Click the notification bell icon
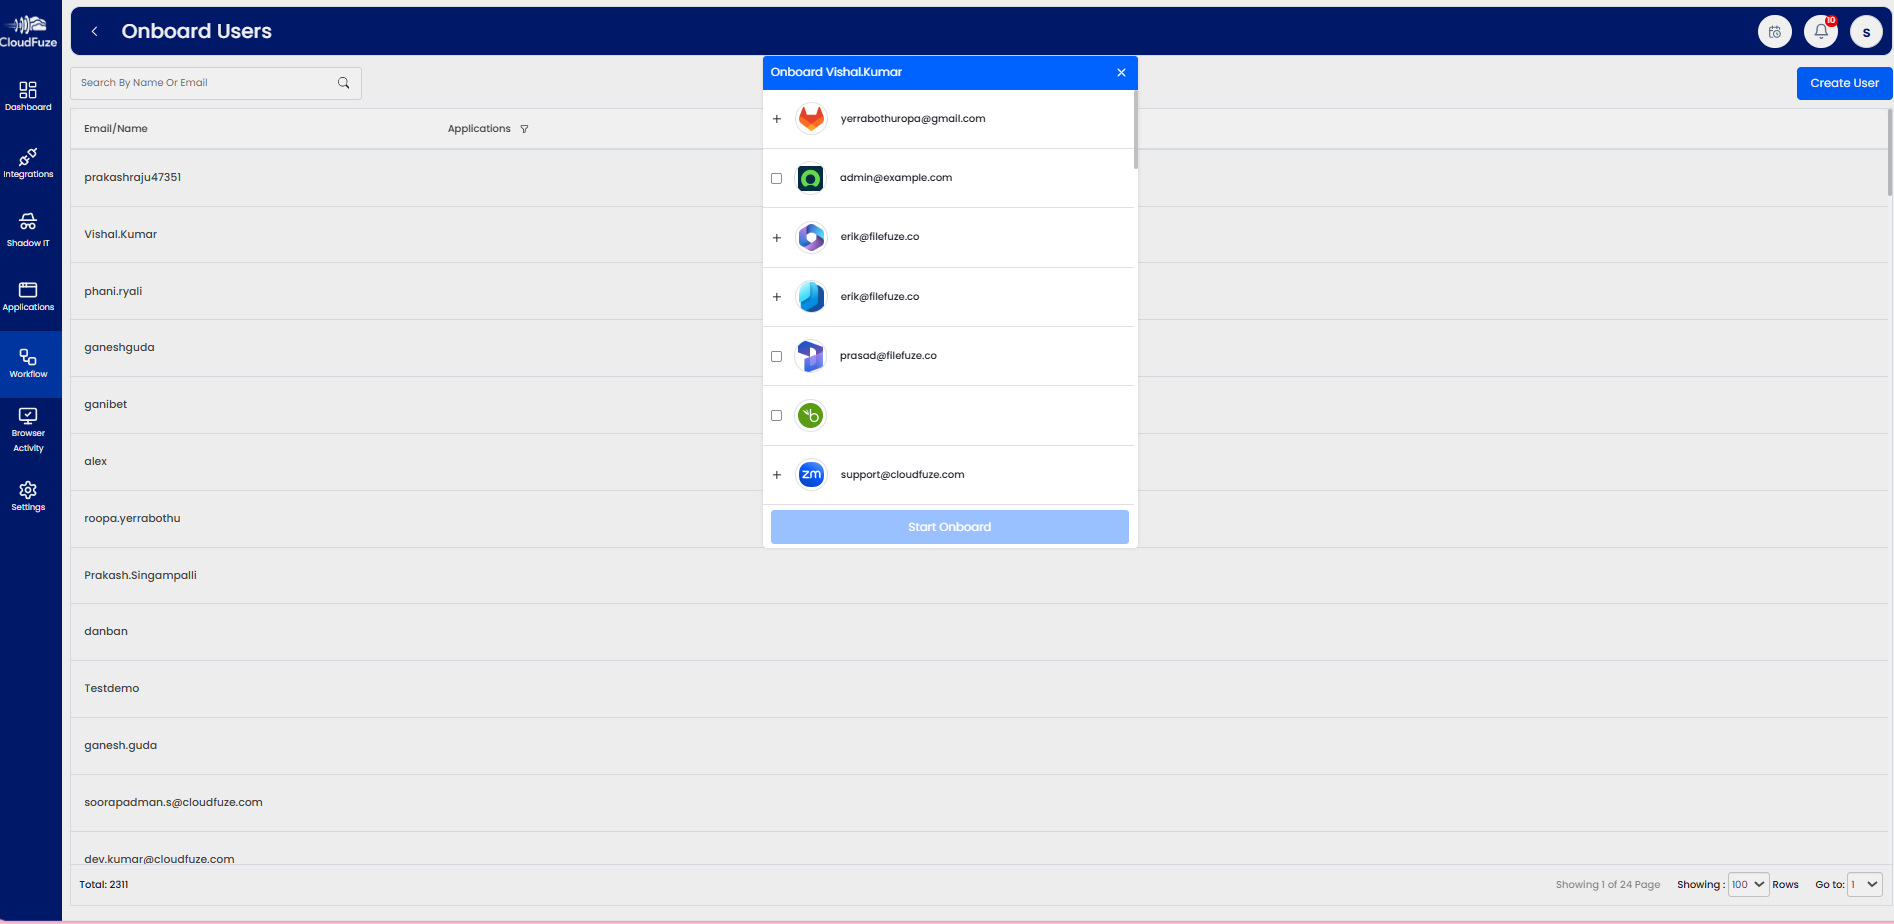 1820,32
